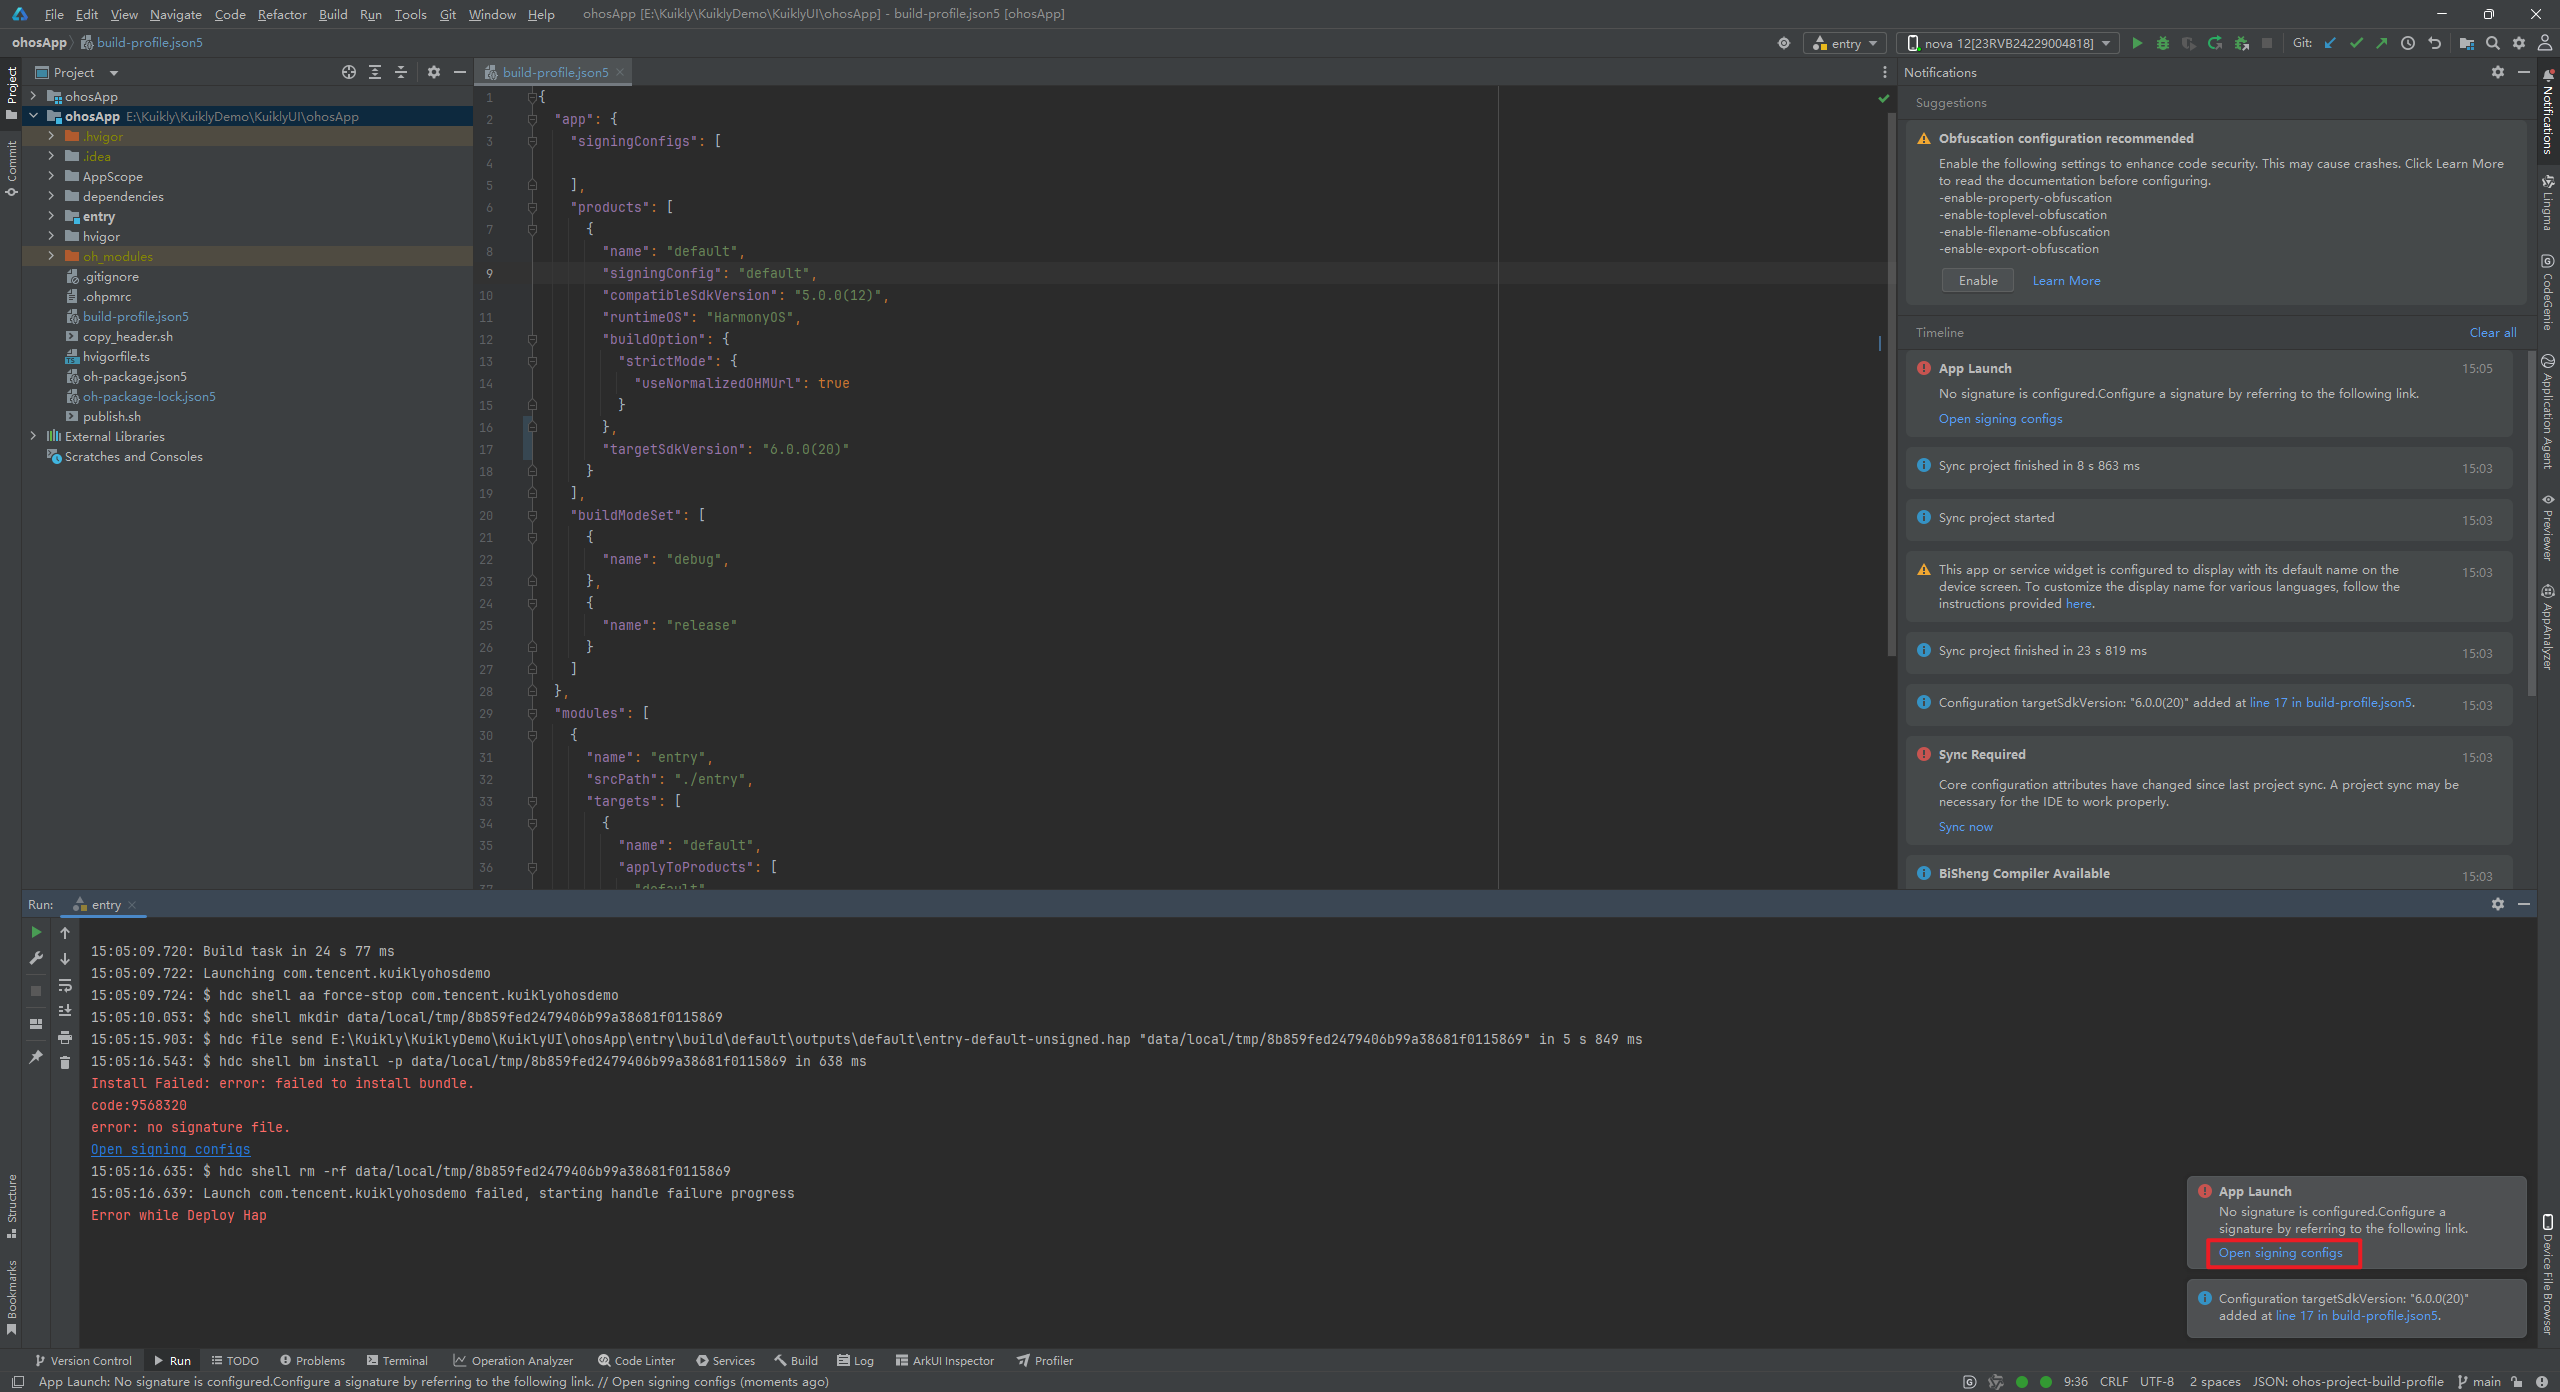Open Git history with the clock icon
Viewport: 2560px width, 1392px height.
tap(2408, 43)
